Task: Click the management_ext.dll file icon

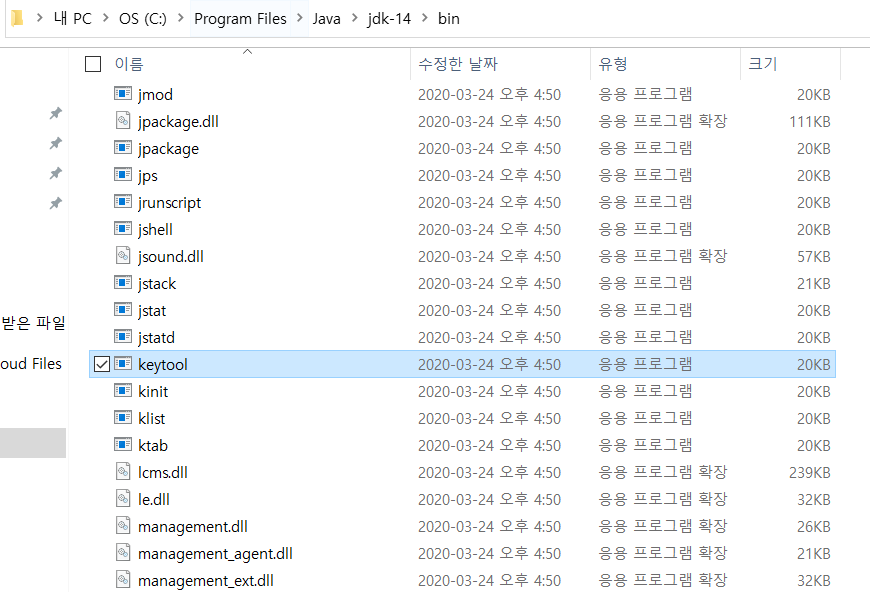Action: pyautogui.click(x=123, y=580)
